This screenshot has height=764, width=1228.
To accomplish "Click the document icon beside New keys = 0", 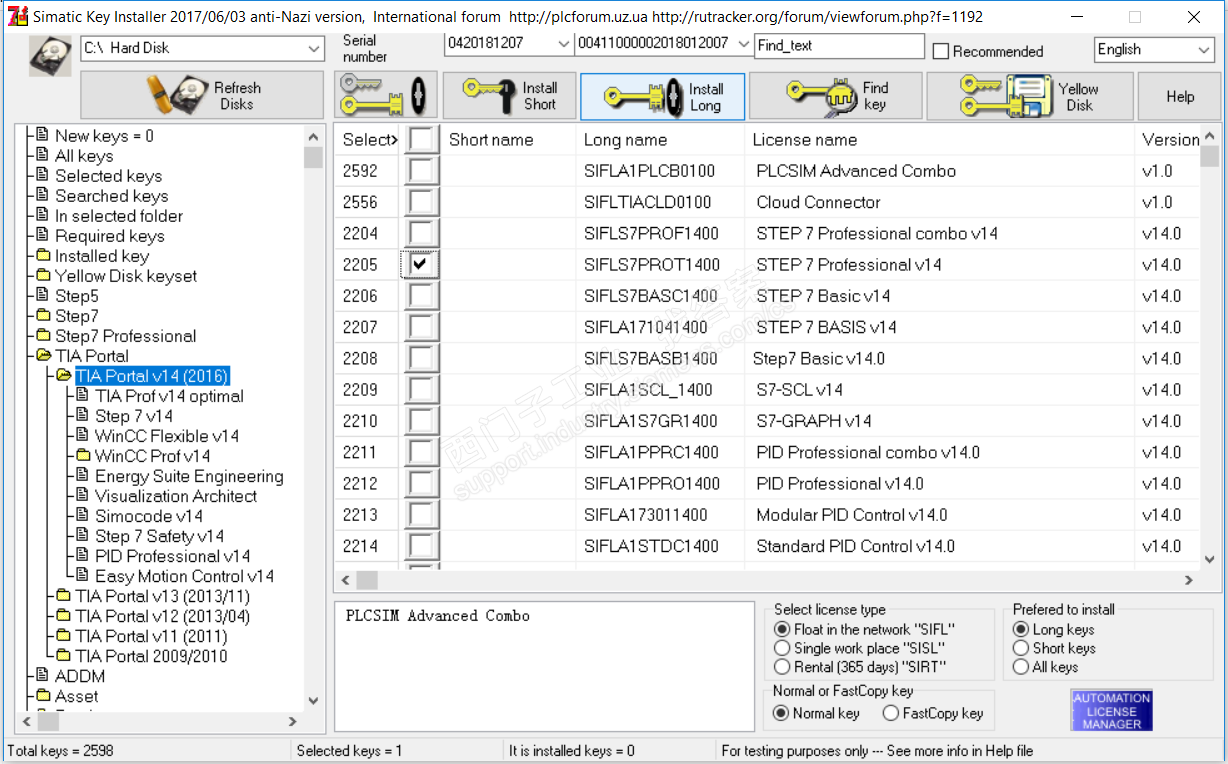I will click(43, 135).
